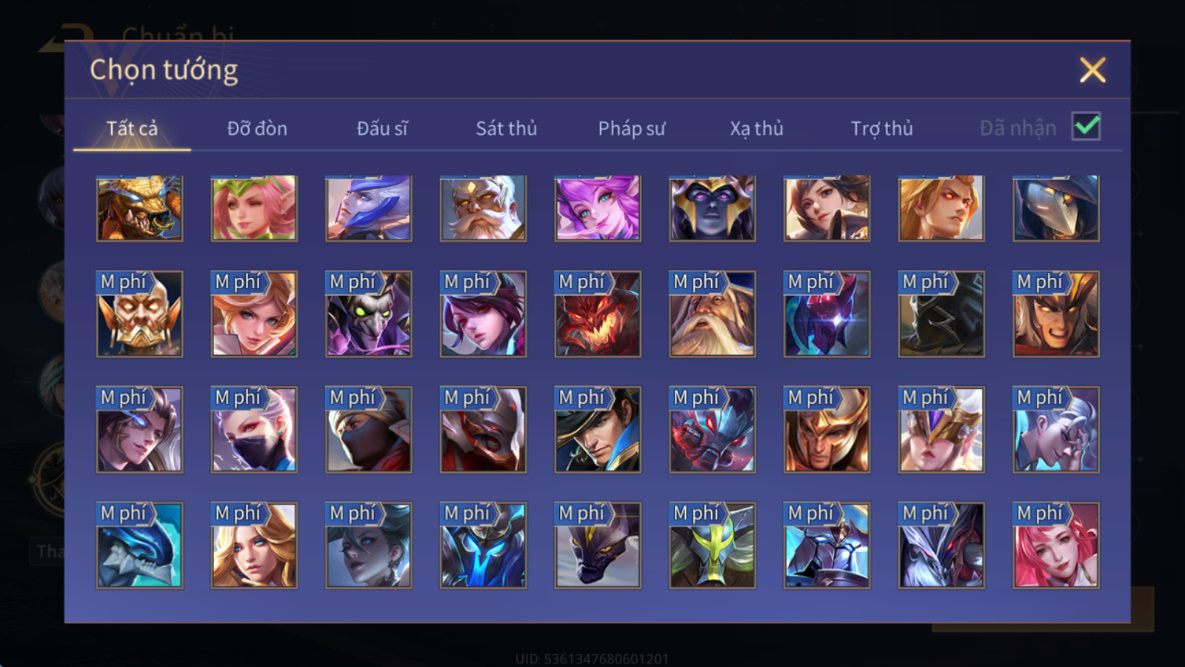Select the purple-haired girl hero portrait
1185x667 pixels.
click(598, 208)
